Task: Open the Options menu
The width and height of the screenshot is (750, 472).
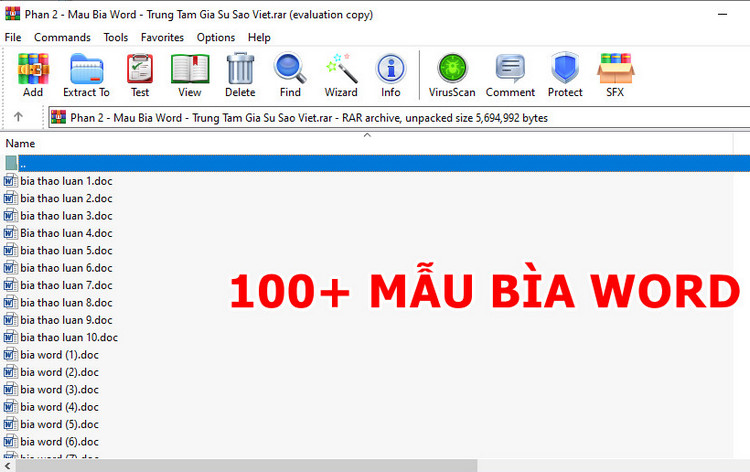Action: tap(216, 37)
